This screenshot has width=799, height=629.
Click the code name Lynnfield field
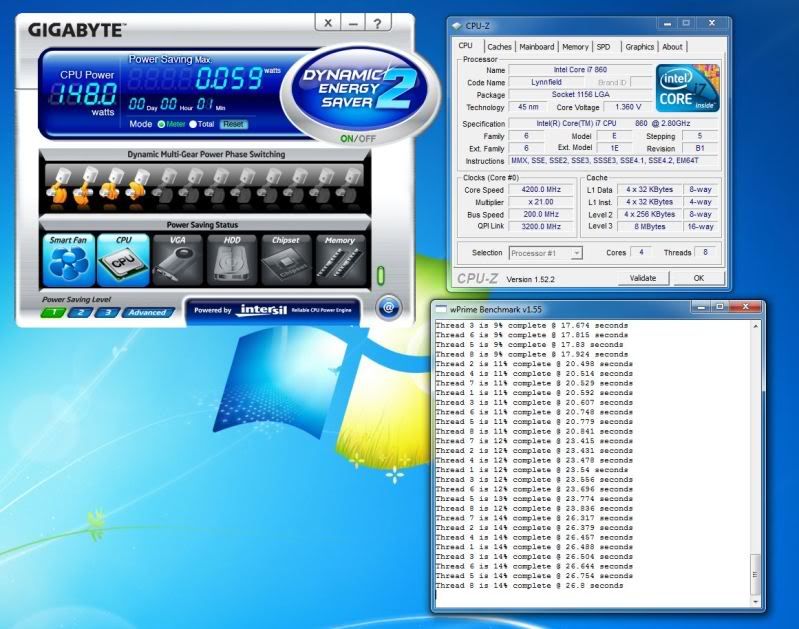pos(546,82)
